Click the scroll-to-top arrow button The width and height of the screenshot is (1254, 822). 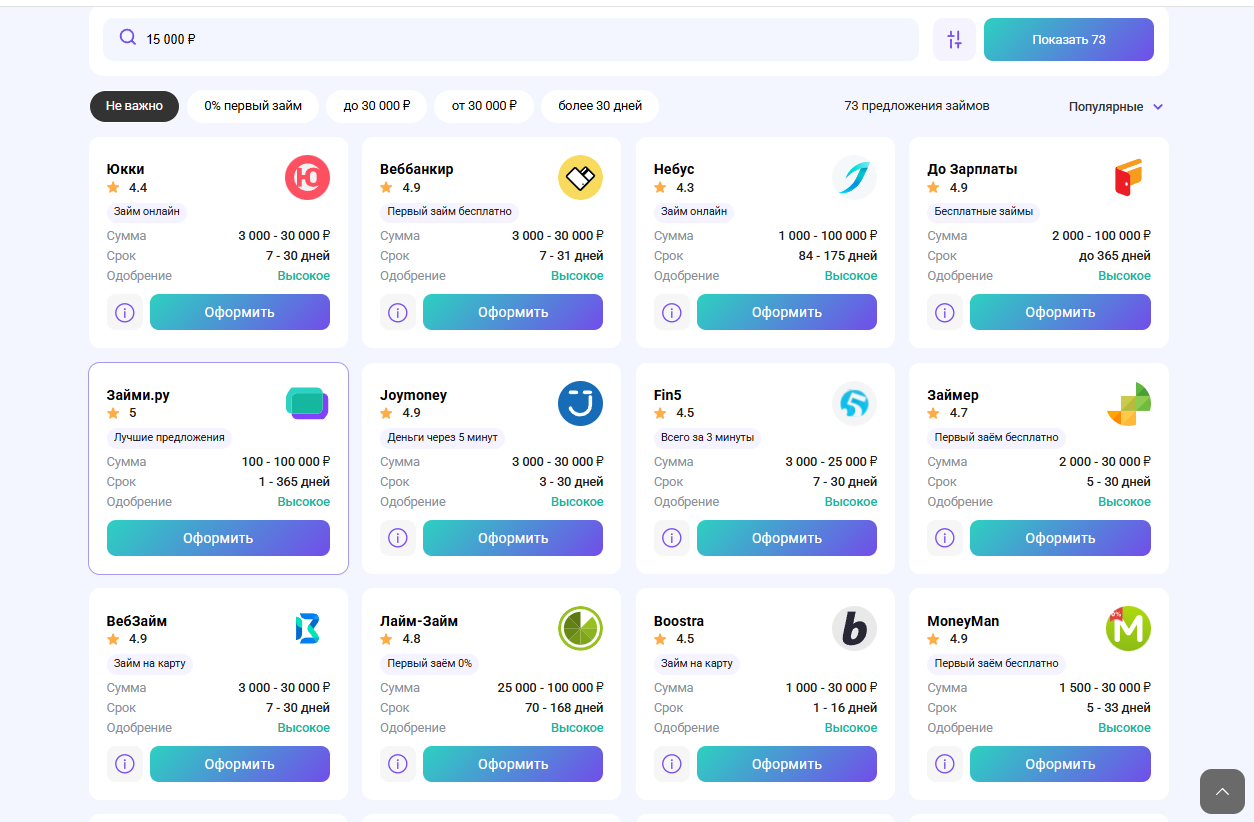pyautogui.click(x=1222, y=792)
